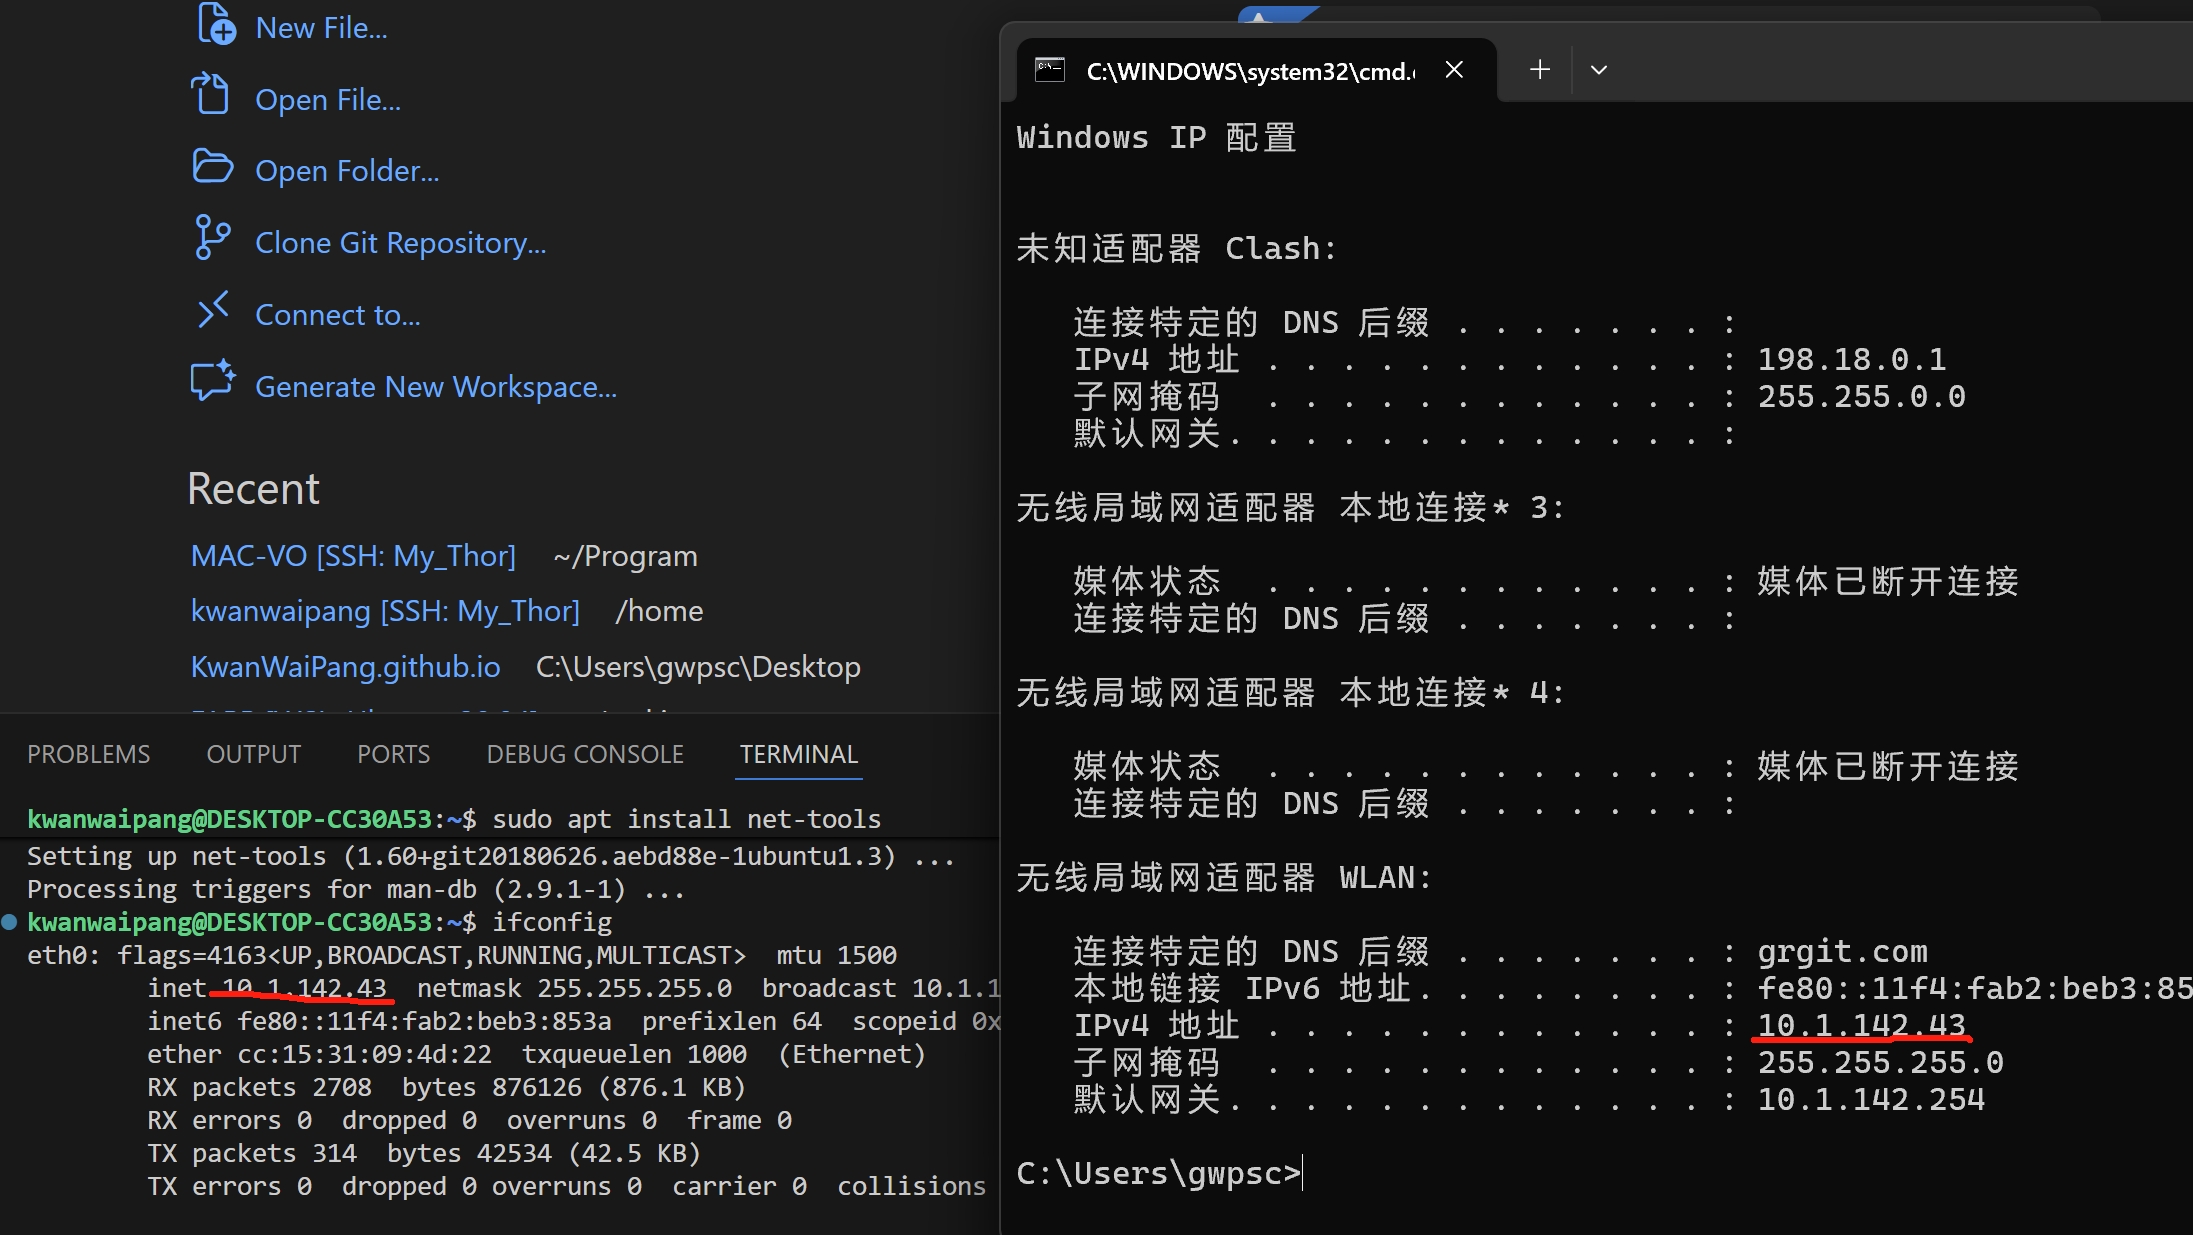The image size is (2193, 1235).
Task: Click the cmd.exe tab icon
Action: pyautogui.click(x=1049, y=70)
